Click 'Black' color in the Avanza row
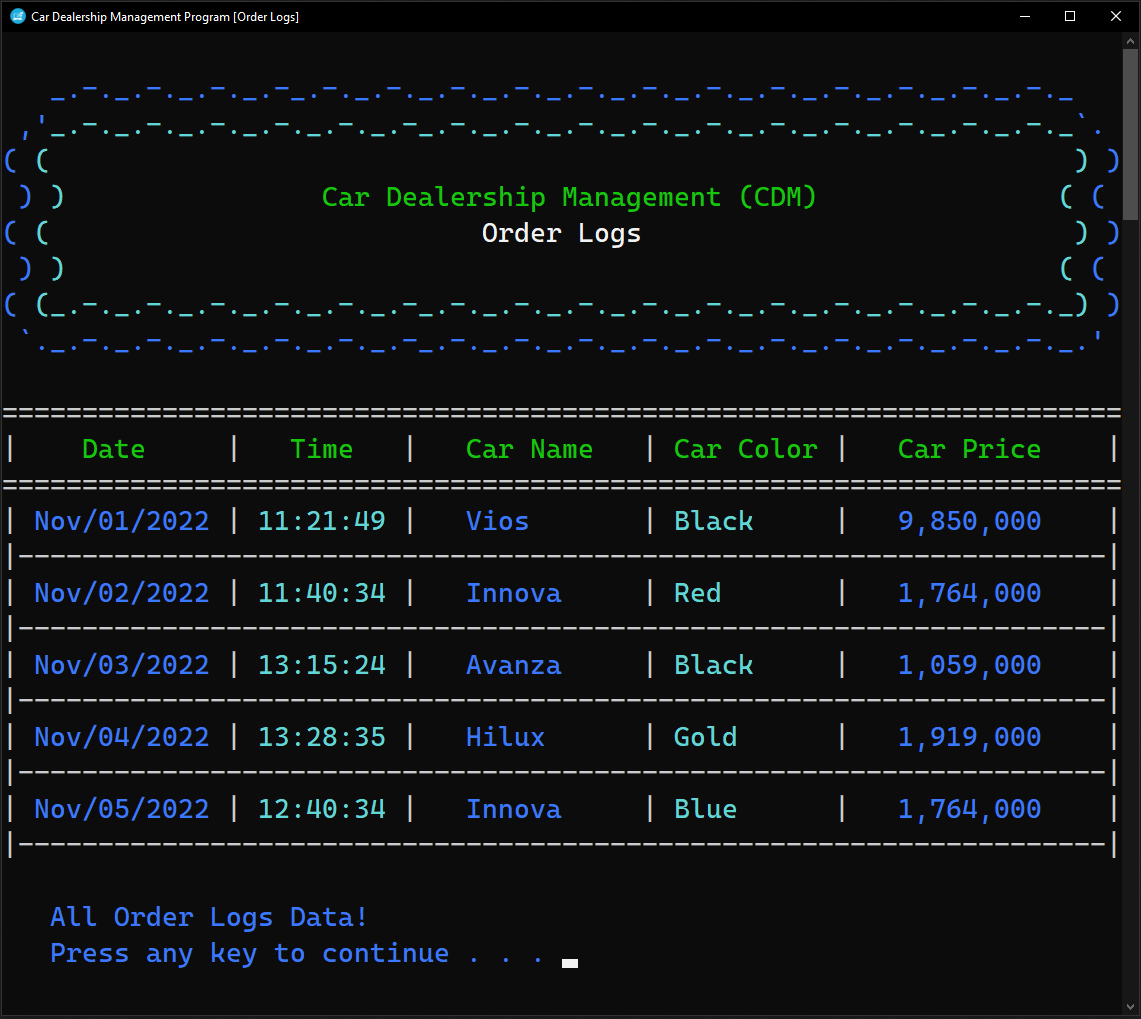 pos(713,665)
